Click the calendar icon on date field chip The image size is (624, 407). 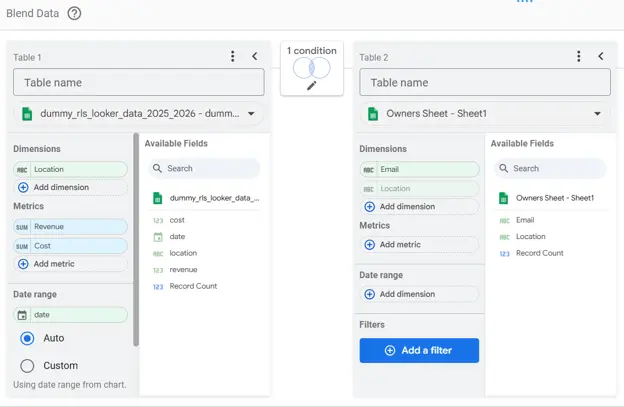pyautogui.click(x=22, y=315)
